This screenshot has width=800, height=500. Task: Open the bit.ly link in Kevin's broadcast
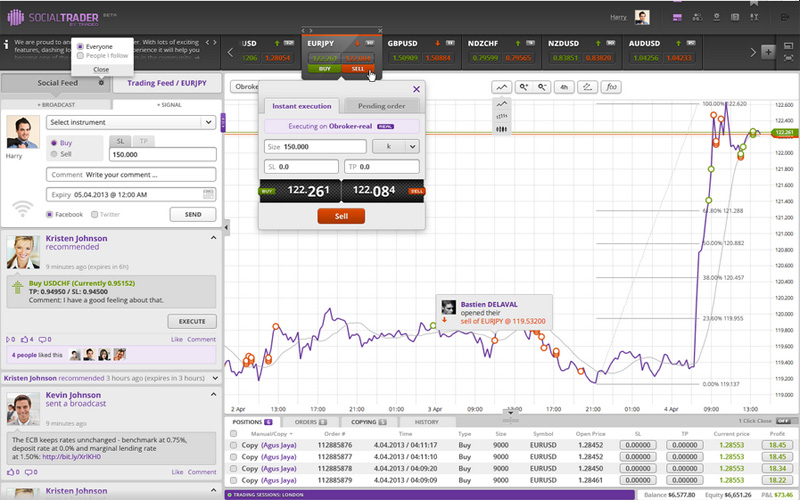(x=71, y=457)
